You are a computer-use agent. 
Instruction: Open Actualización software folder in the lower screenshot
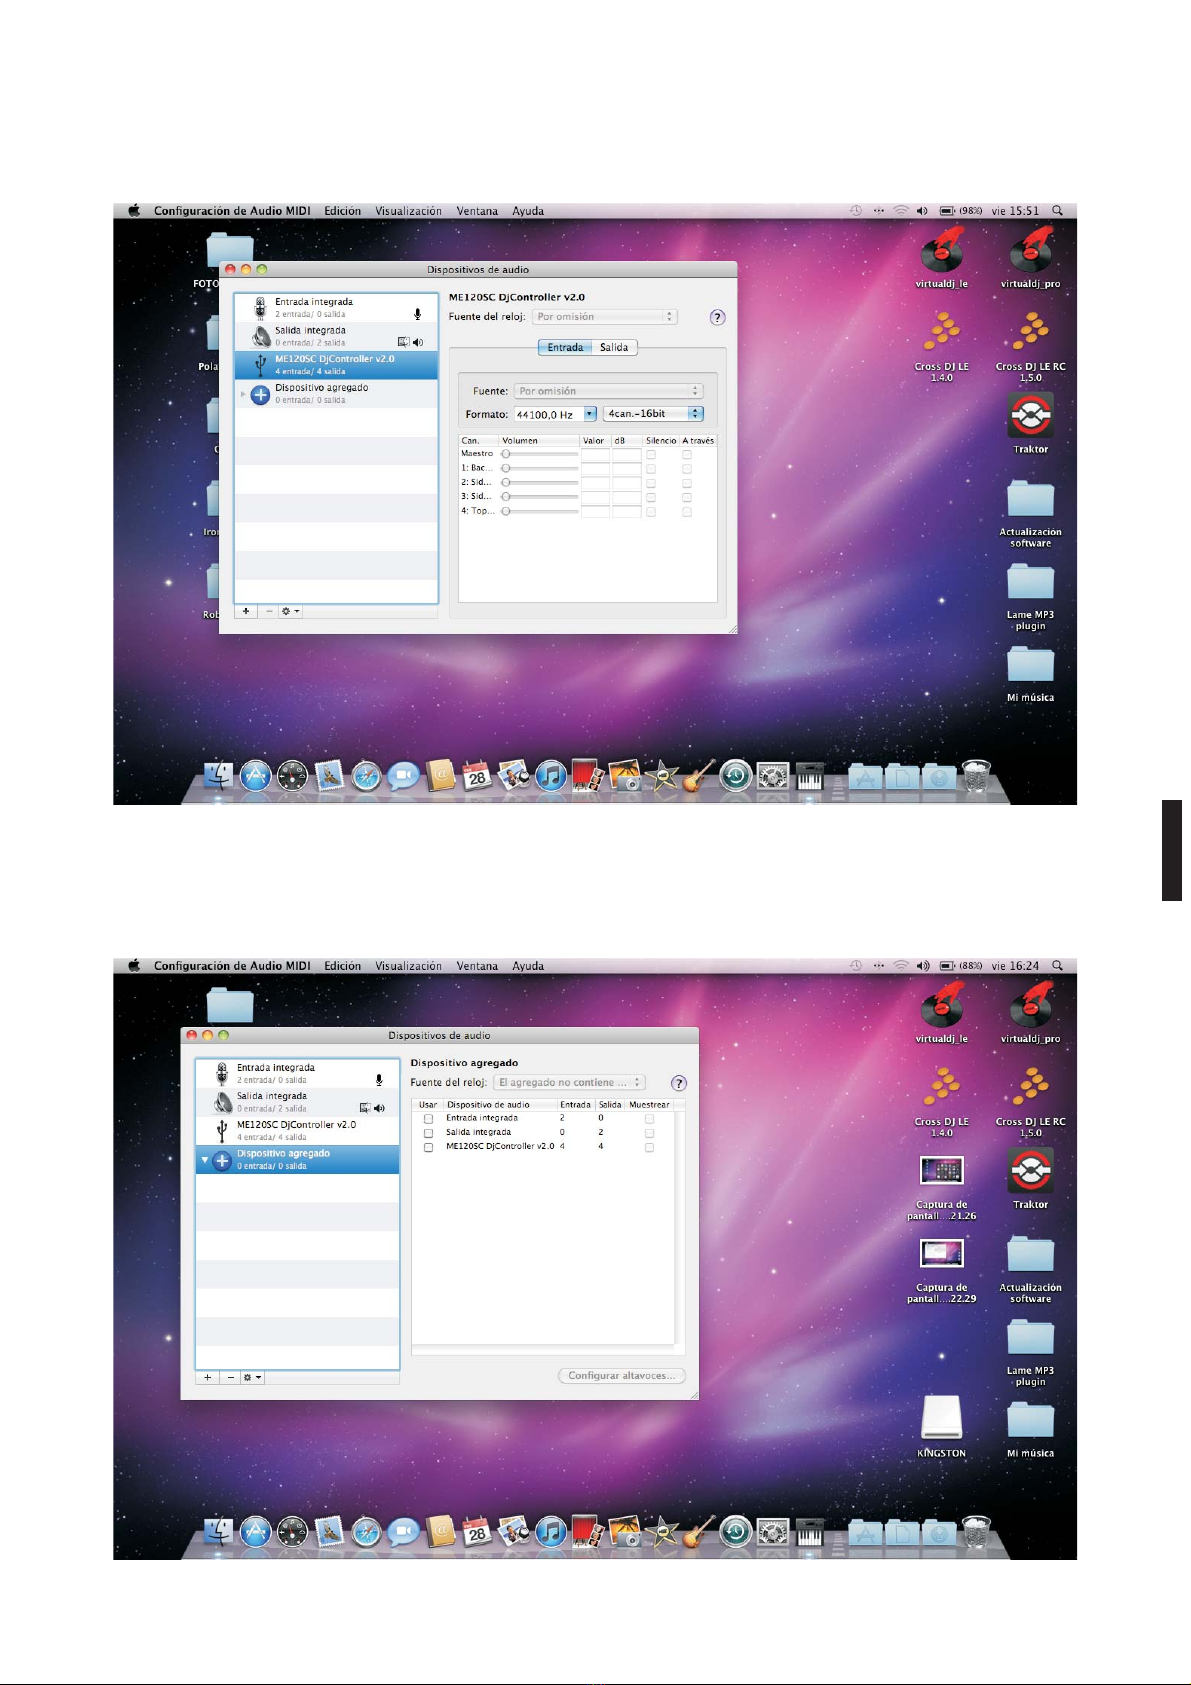click(1031, 1254)
